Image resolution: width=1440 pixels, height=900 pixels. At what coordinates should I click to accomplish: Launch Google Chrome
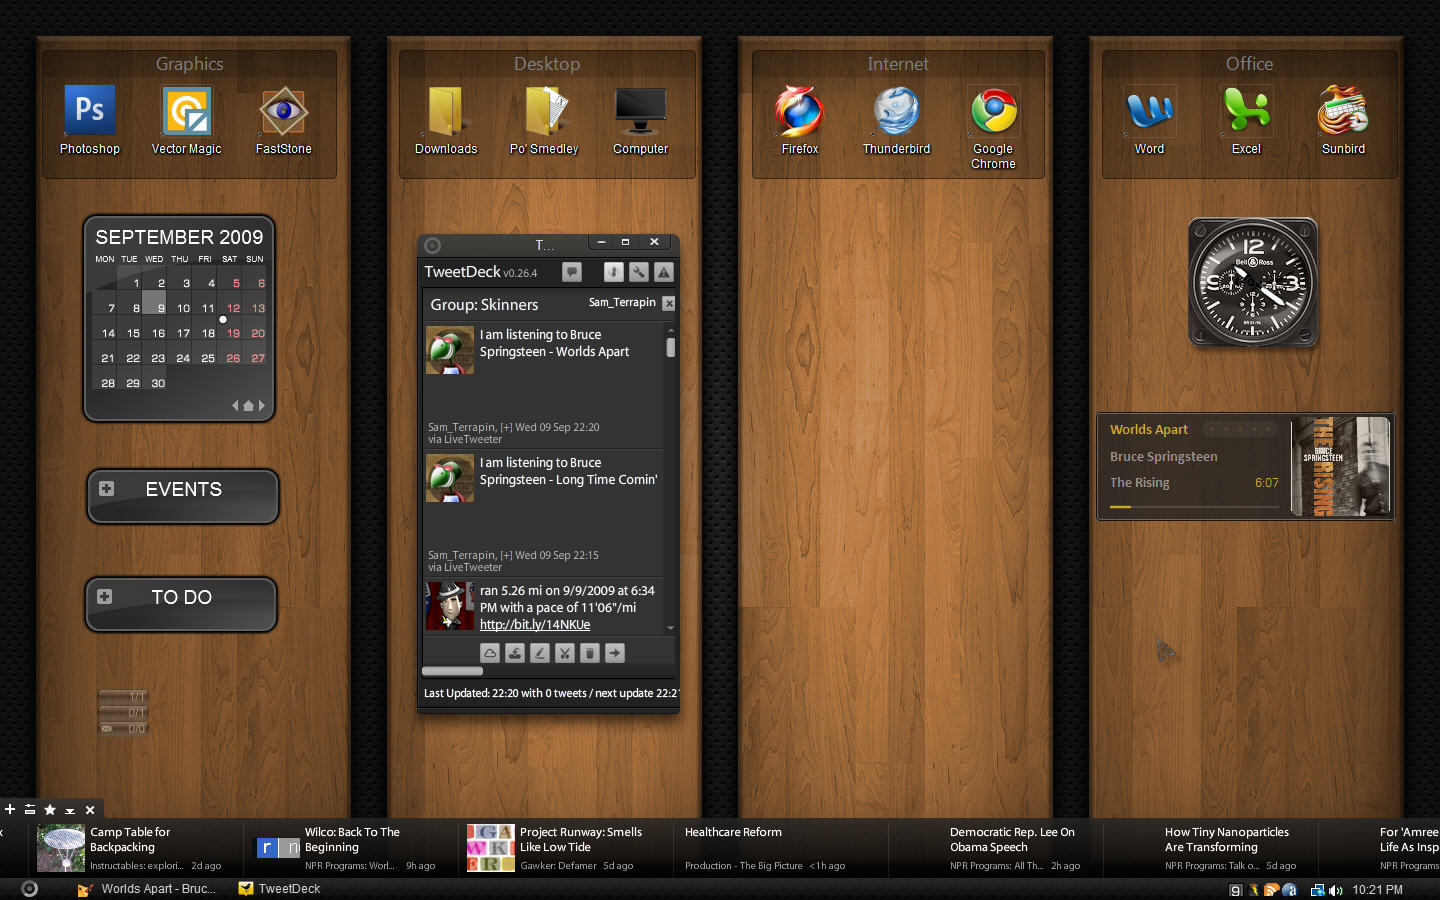point(994,127)
